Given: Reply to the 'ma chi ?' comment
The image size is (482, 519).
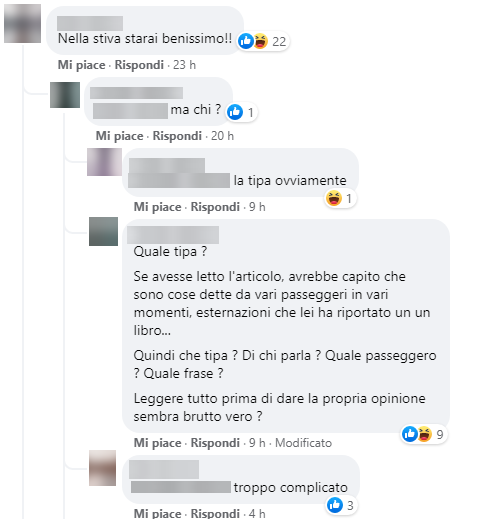Looking at the screenshot, I should tap(177, 136).
